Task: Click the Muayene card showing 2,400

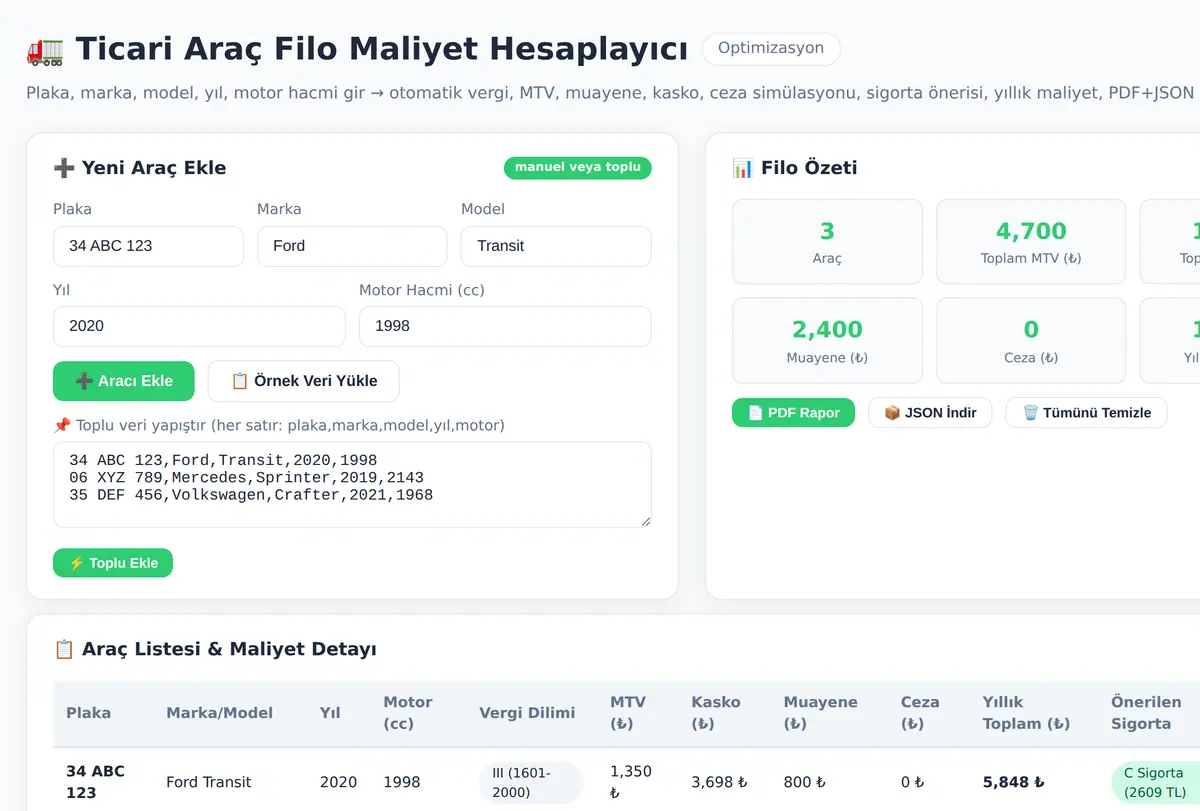Action: pos(827,341)
